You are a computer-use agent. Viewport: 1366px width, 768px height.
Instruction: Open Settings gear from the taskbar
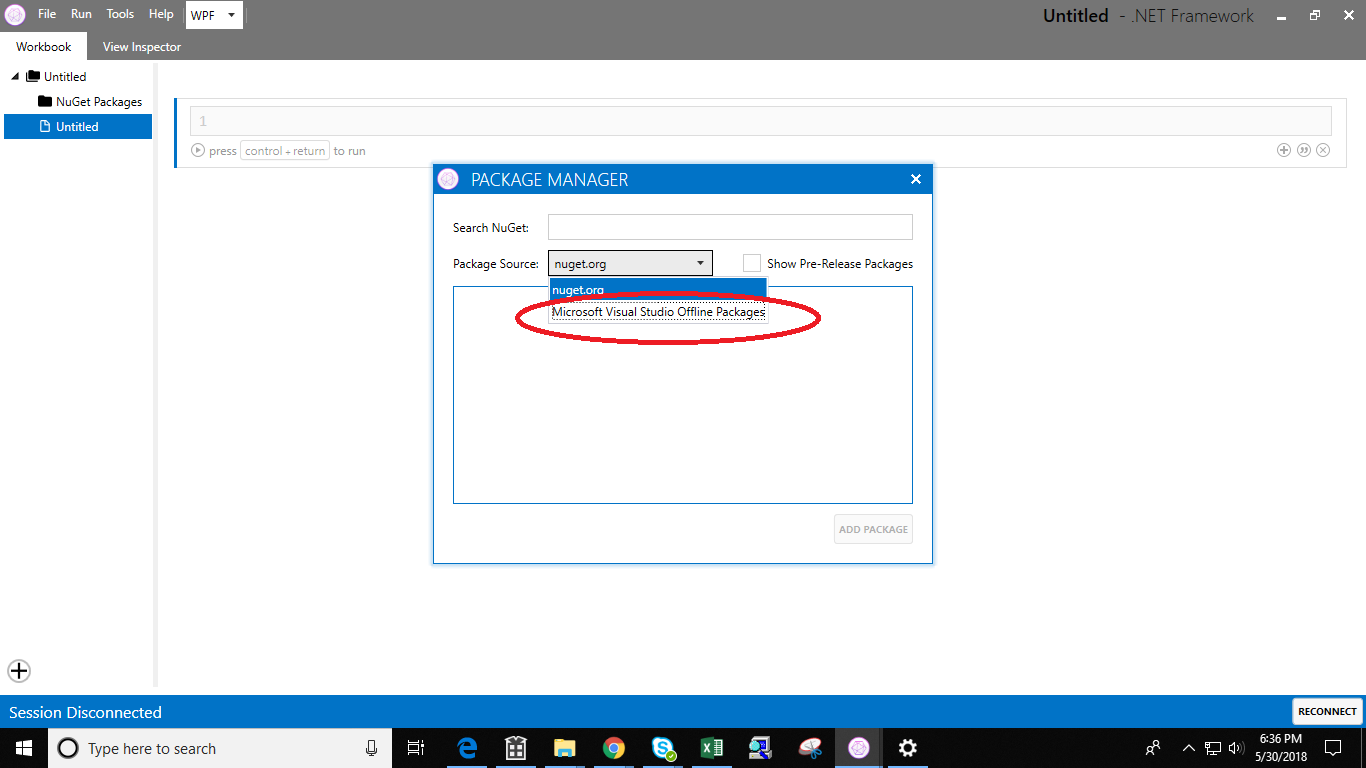click(x=908, y=748)
